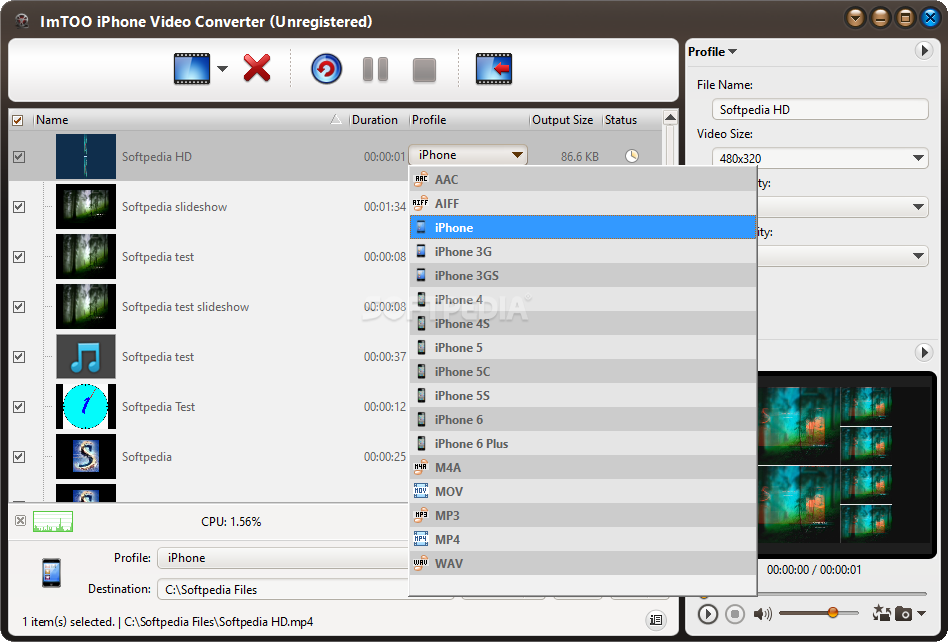This screenshot has width=948, height=642.
Task: Close the CPU usage panel
Action: 21,520
